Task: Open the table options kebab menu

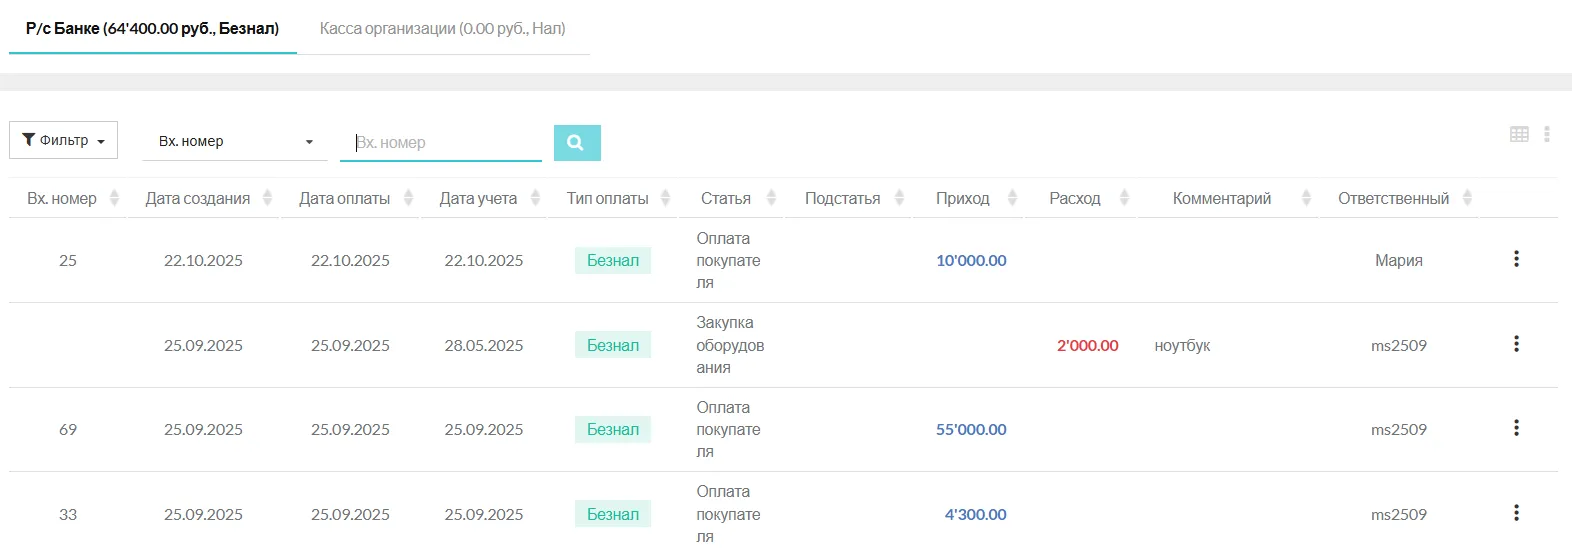Action: click(1547, 134)
